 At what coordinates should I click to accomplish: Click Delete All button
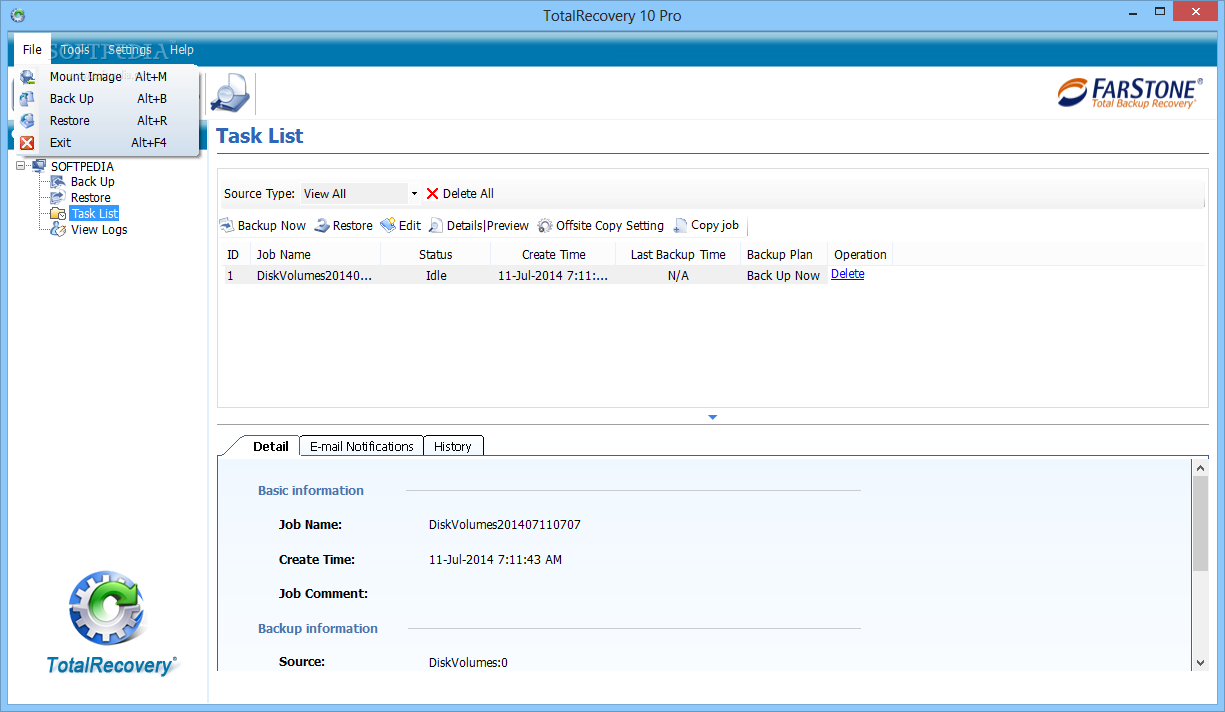460,194
